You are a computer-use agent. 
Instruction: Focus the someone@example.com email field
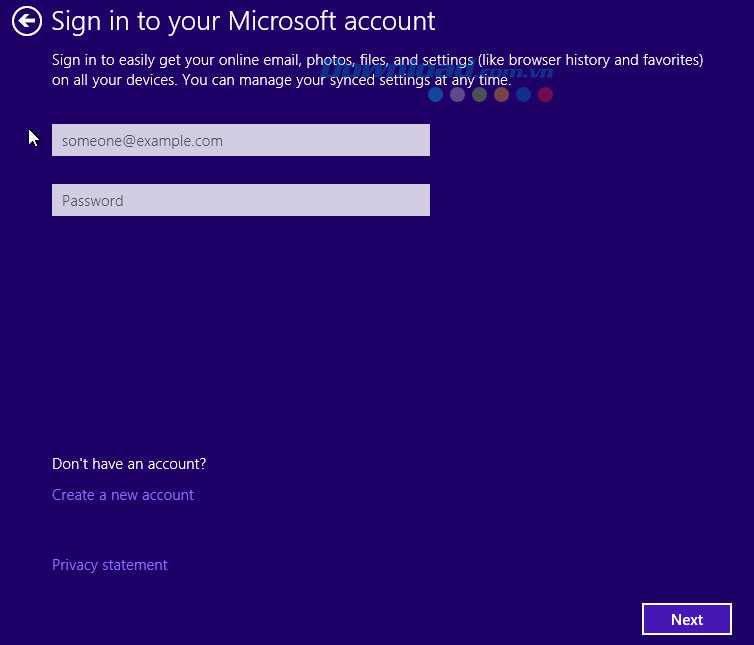click(240, 140)
